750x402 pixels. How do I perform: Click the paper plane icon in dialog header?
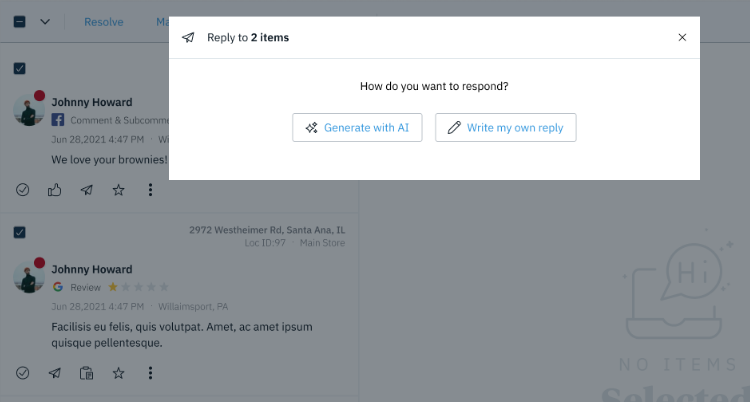click(188, 37)
